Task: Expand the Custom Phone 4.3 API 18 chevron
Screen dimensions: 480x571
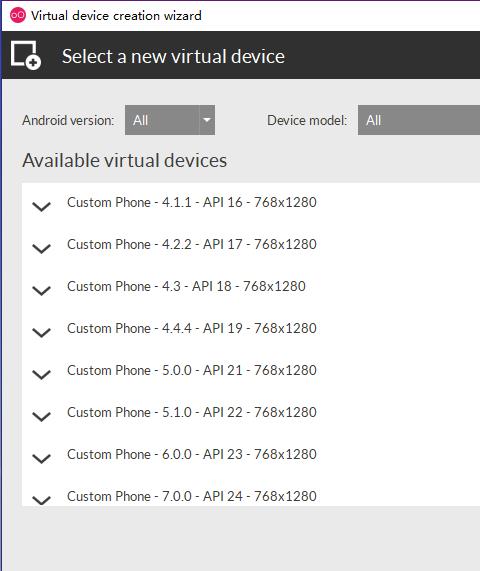Action: [x=42, y=291]
